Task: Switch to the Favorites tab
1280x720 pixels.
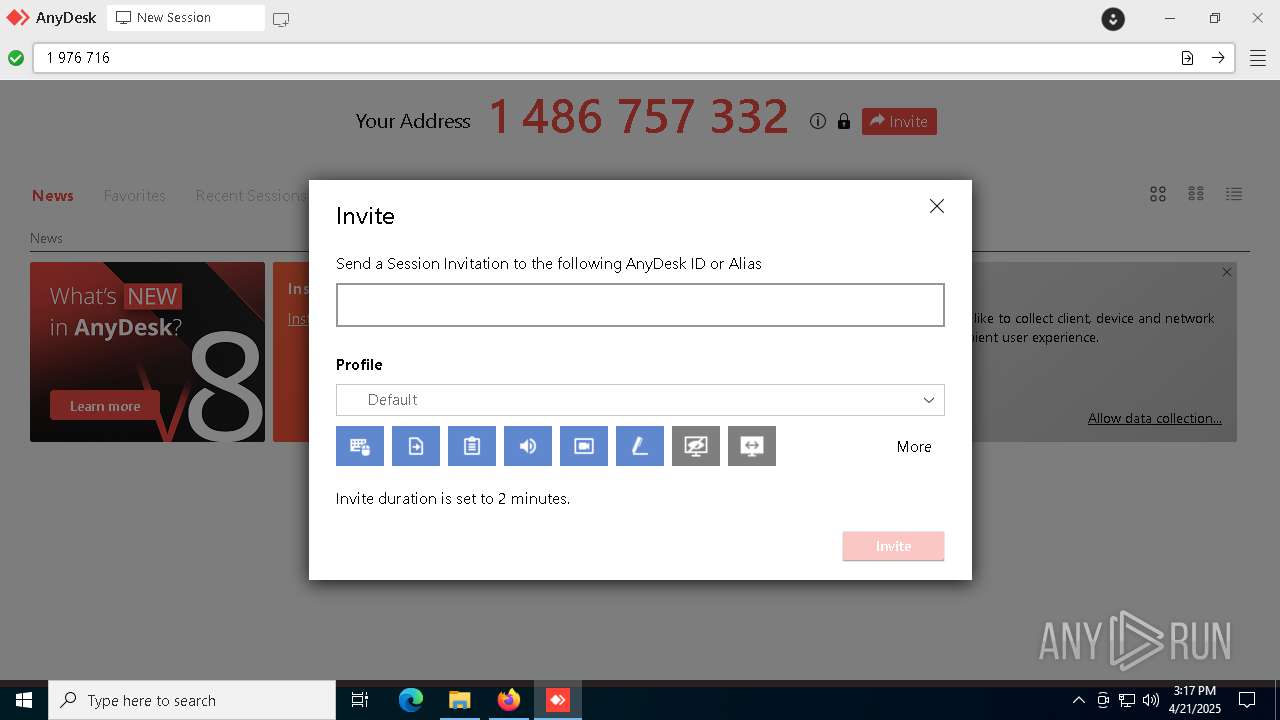Action: [135, 196]
